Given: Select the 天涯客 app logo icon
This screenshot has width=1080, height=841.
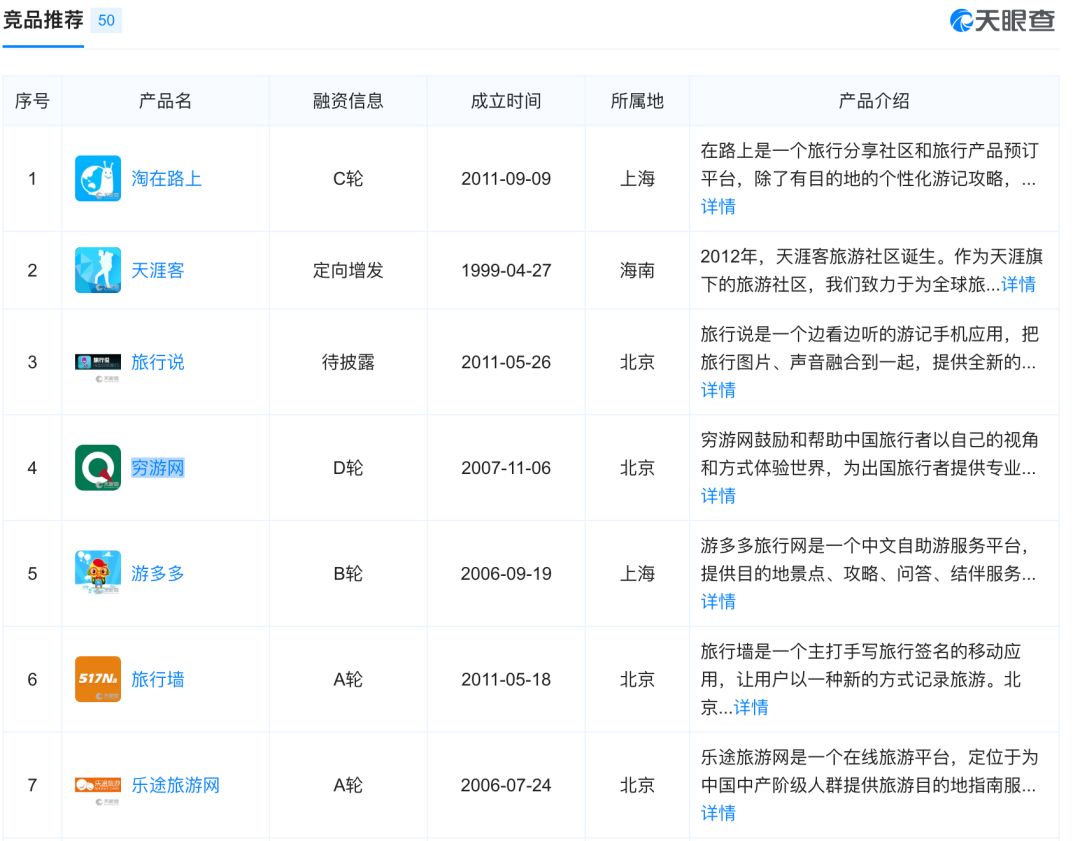Looking at the screenshot, I should click(x=97, y=269).
